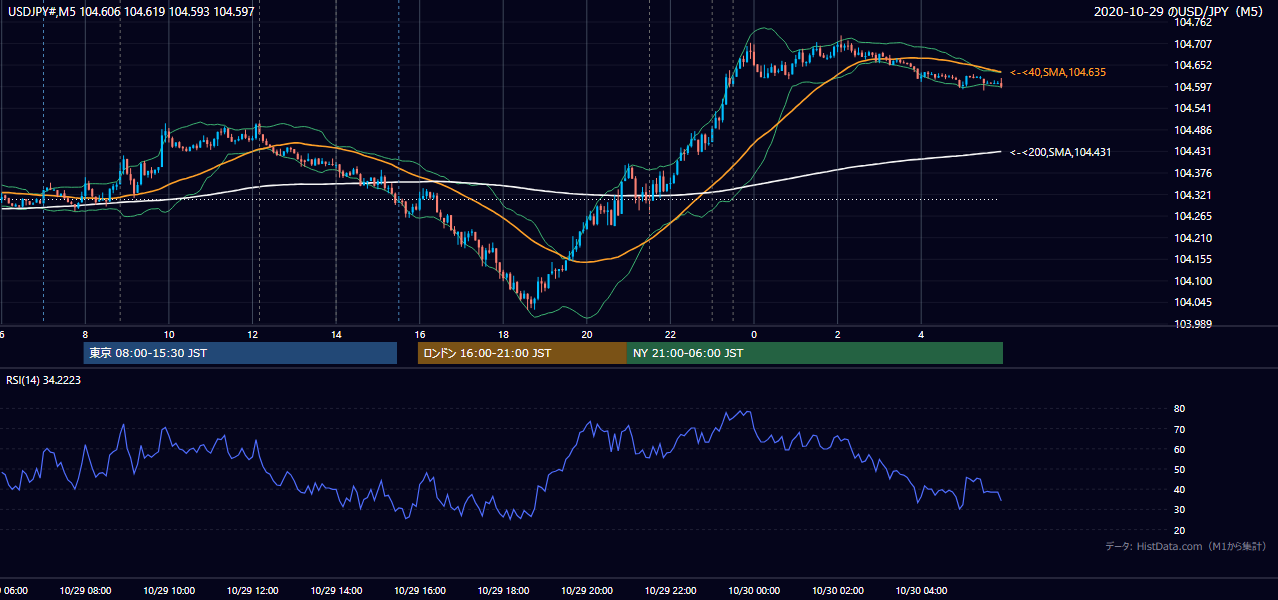This screenshot has width=1278, height=600.
Task: Click midnight hour tick '0' under price chart
Action: click(x=754, y=334)
